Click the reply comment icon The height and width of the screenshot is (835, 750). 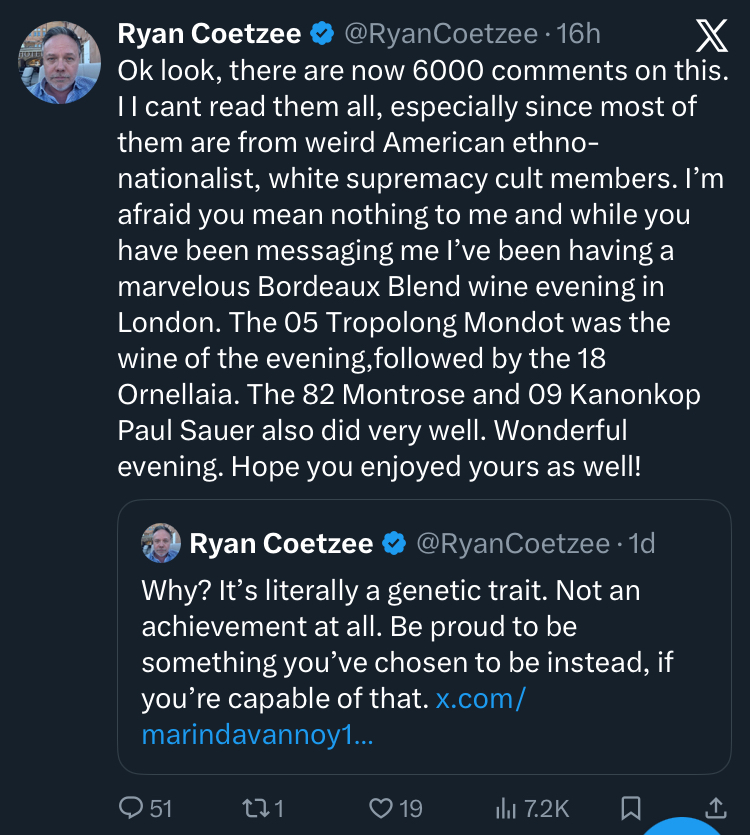[132, 807]
